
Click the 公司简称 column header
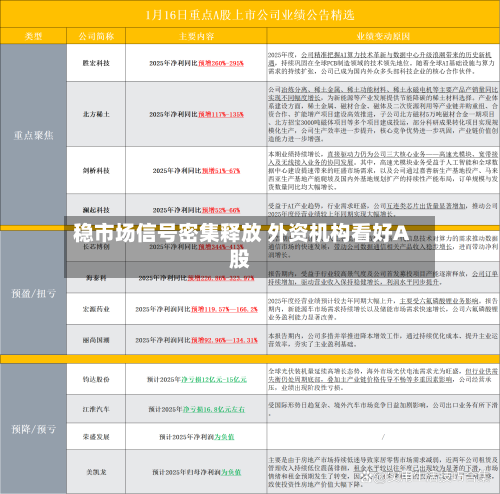tap(96, 36)
